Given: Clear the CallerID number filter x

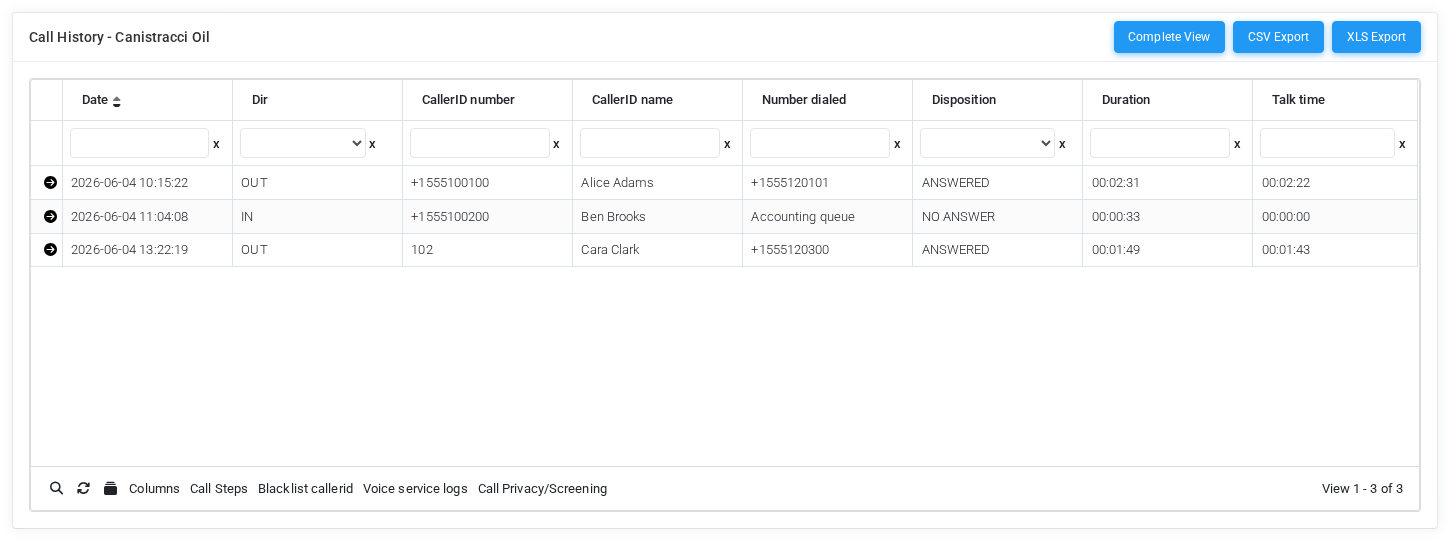Looking at the screenshot, I should (x=556, y=144).
